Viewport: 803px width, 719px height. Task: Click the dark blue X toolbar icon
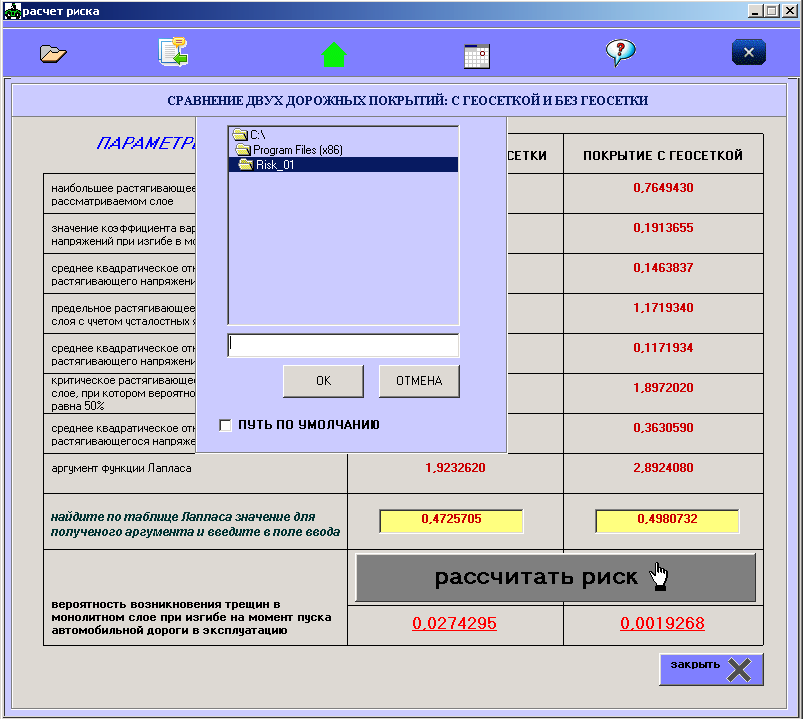tap(749, 53)
